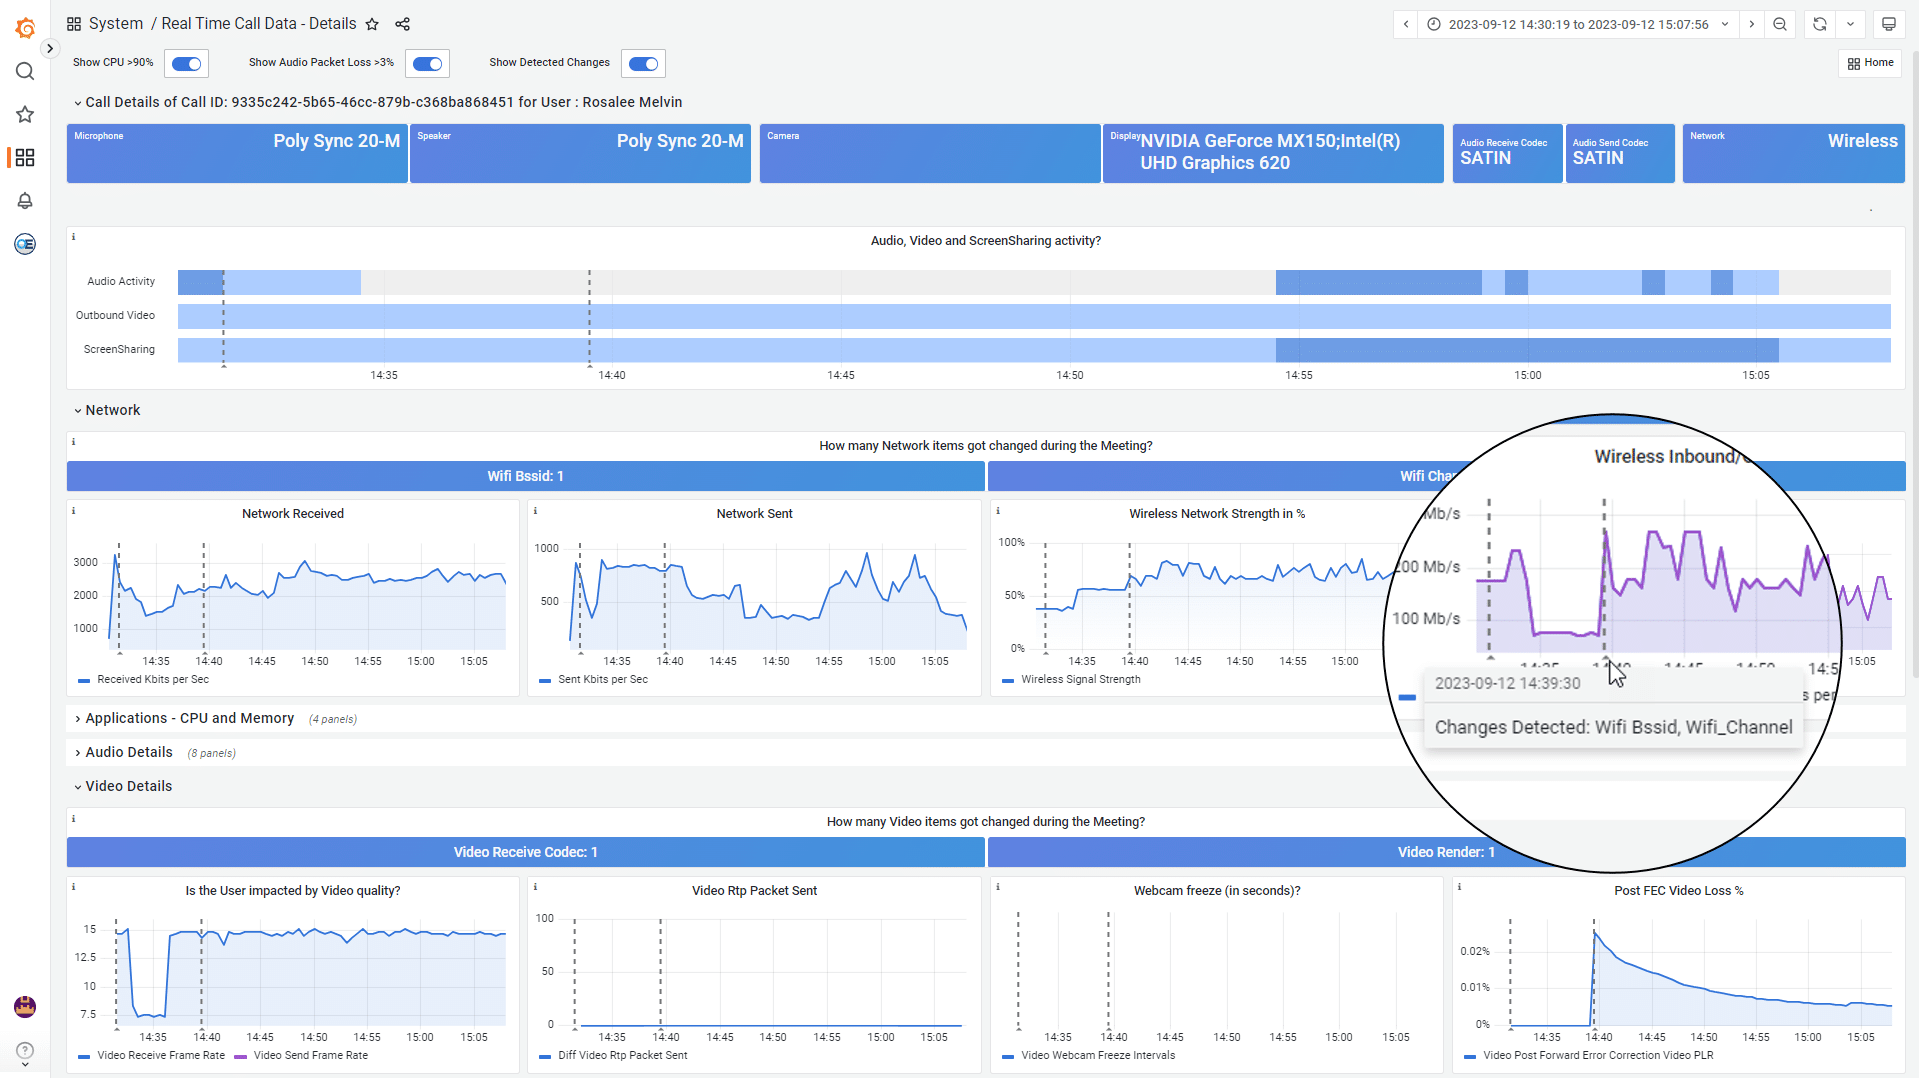Open the System folder breadcrumb

coord(115,24)
